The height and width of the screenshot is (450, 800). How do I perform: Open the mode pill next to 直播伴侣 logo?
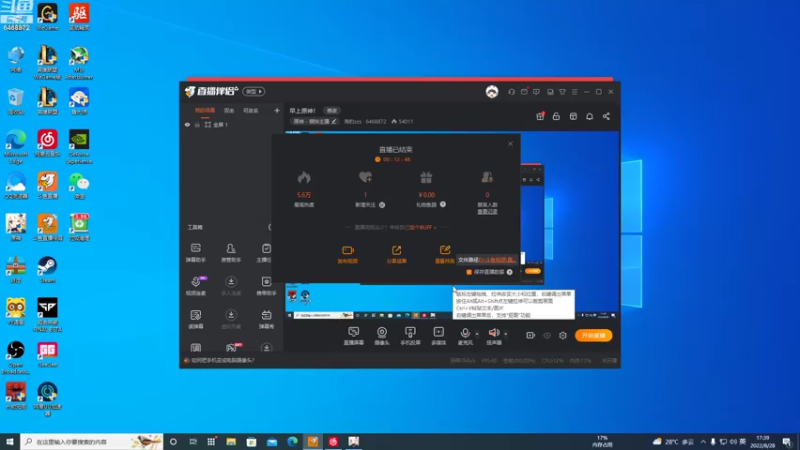tap(254, 91)
